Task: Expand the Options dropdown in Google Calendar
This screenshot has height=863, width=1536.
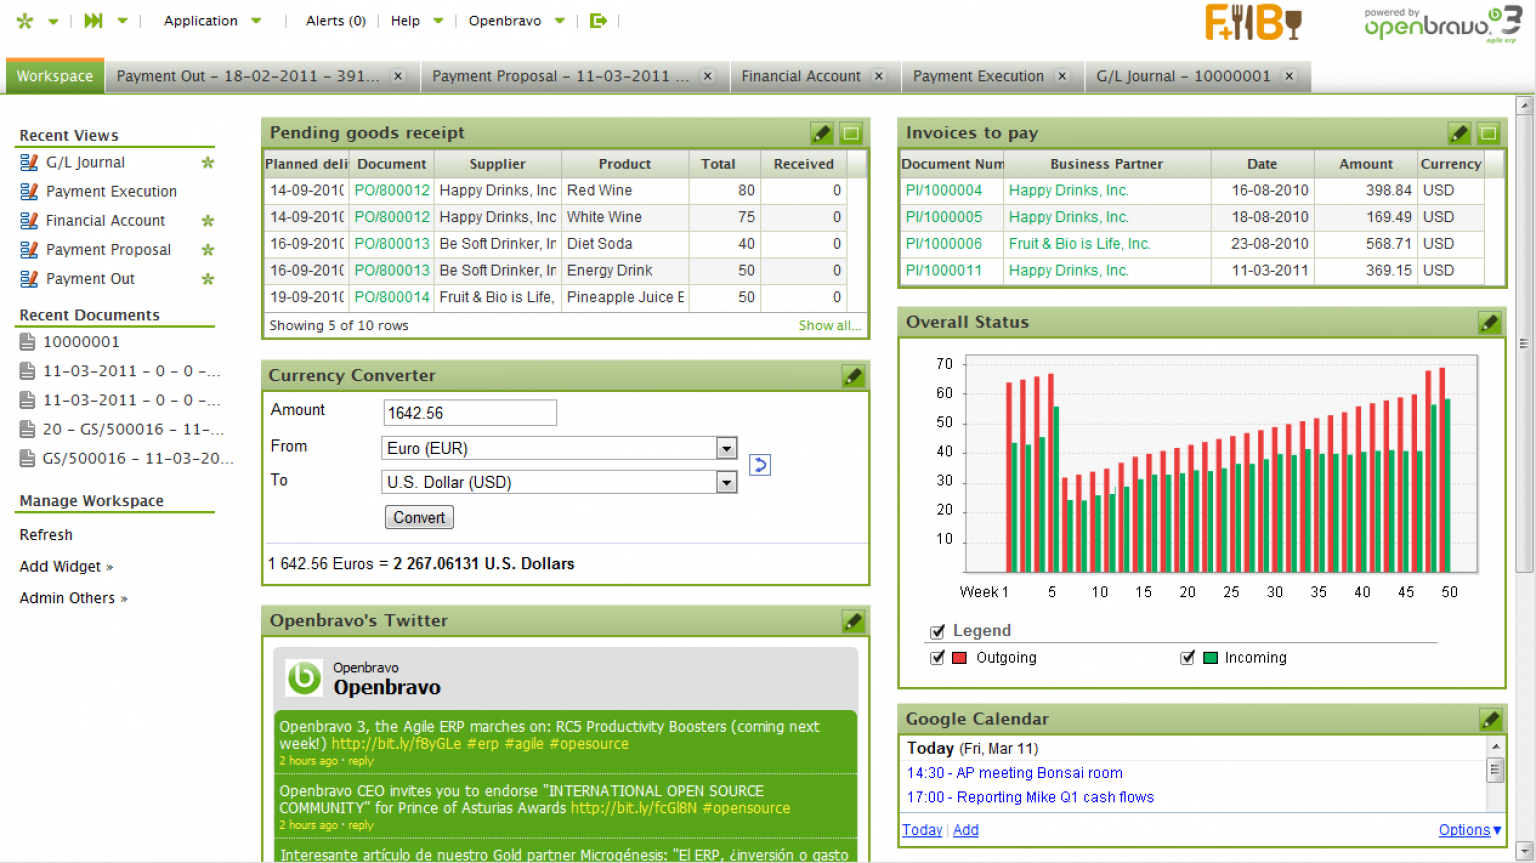Action: click(1469, 829)
